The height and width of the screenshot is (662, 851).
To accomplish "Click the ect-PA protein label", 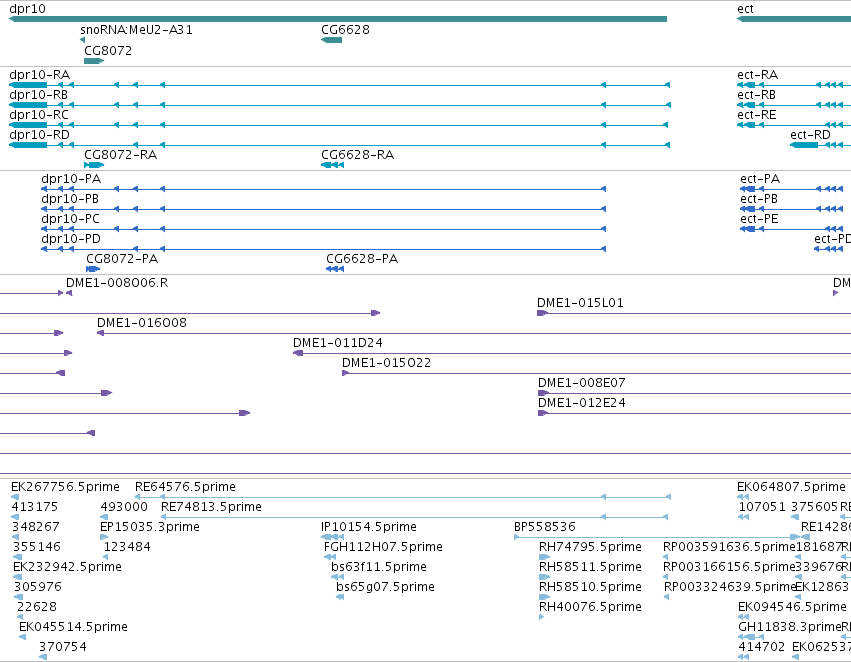I will tap(760, 179).
